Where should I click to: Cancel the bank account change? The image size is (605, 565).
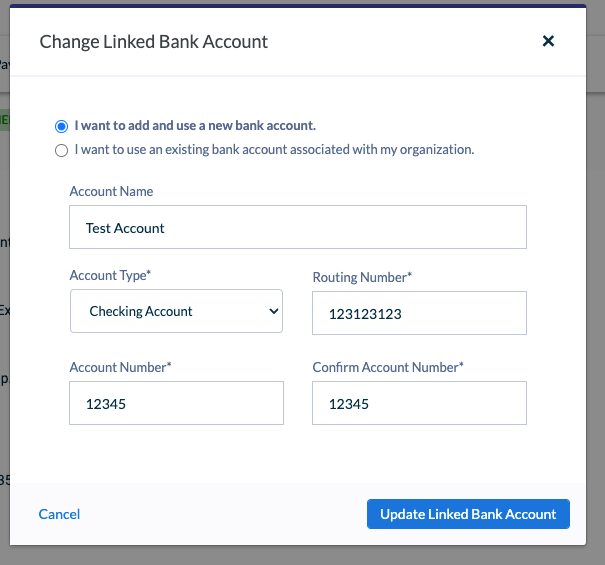59,514
